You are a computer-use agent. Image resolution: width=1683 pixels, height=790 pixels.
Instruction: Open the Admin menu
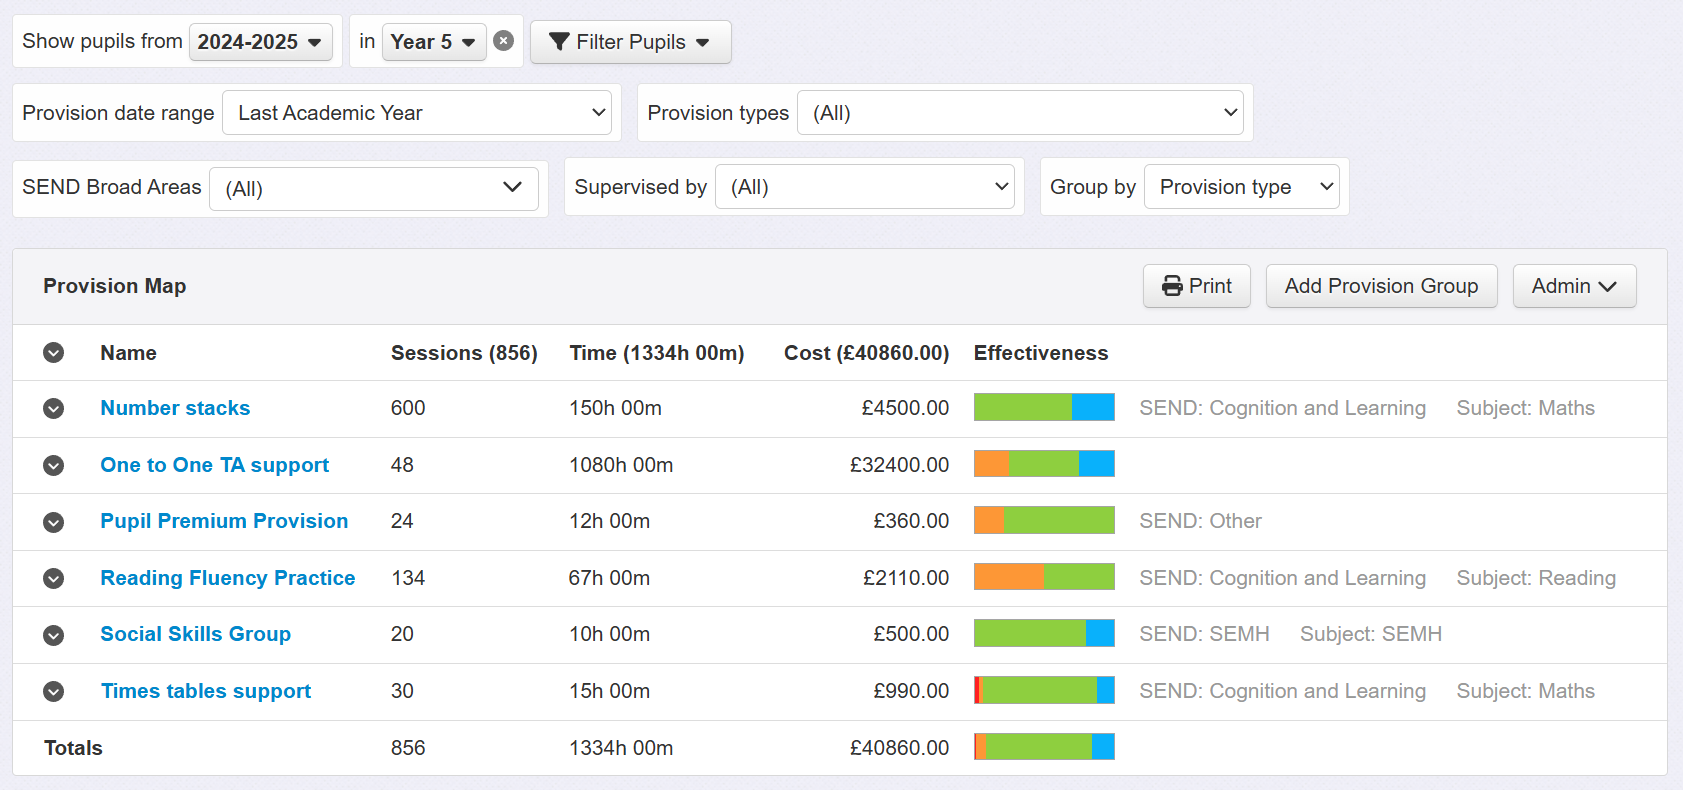click(1574, 286)
